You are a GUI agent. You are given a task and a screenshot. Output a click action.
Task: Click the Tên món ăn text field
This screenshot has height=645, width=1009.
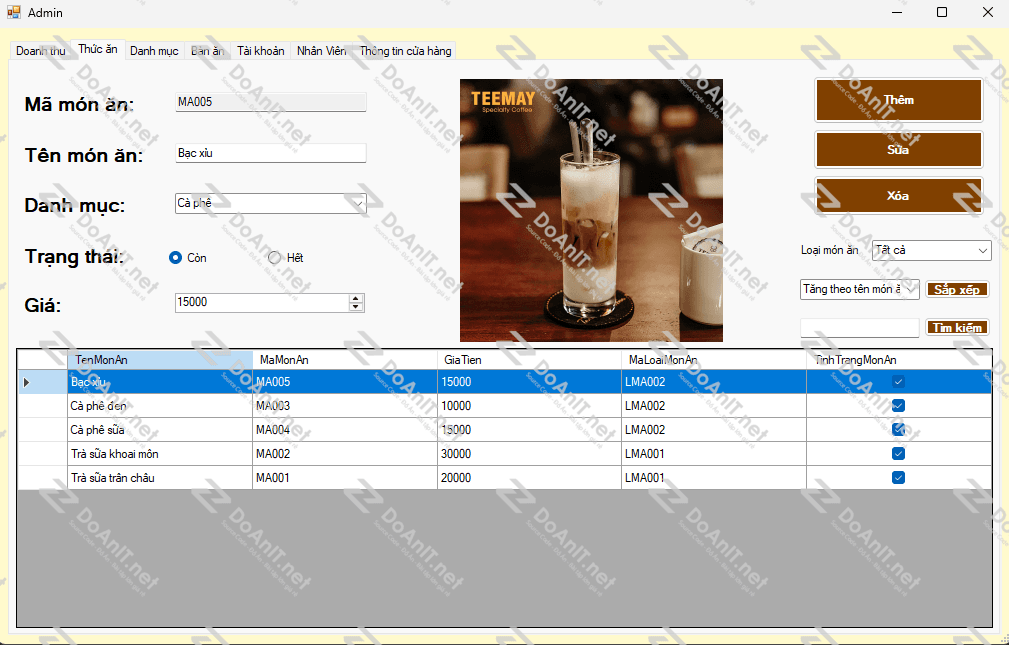point(270,153)
